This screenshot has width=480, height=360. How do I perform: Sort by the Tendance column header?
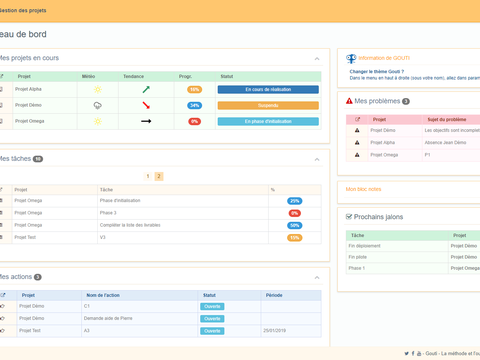133,76
